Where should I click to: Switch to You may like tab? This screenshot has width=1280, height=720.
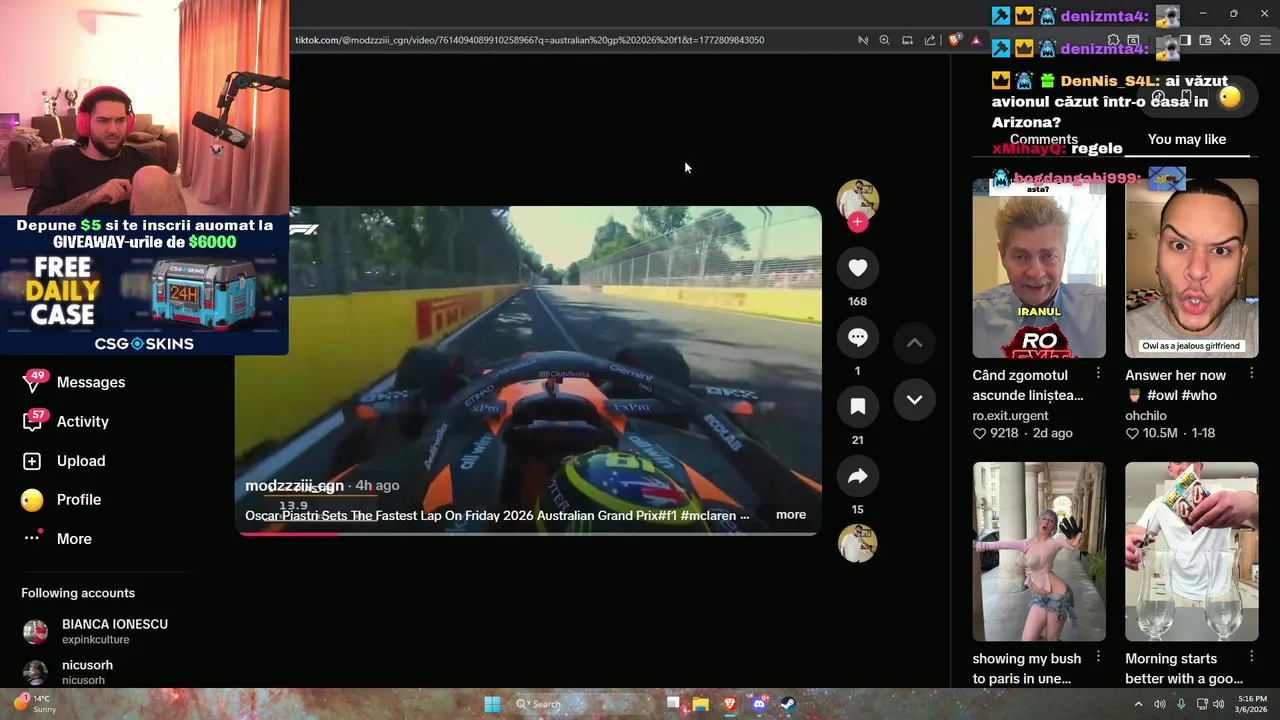click(1187, 140)
